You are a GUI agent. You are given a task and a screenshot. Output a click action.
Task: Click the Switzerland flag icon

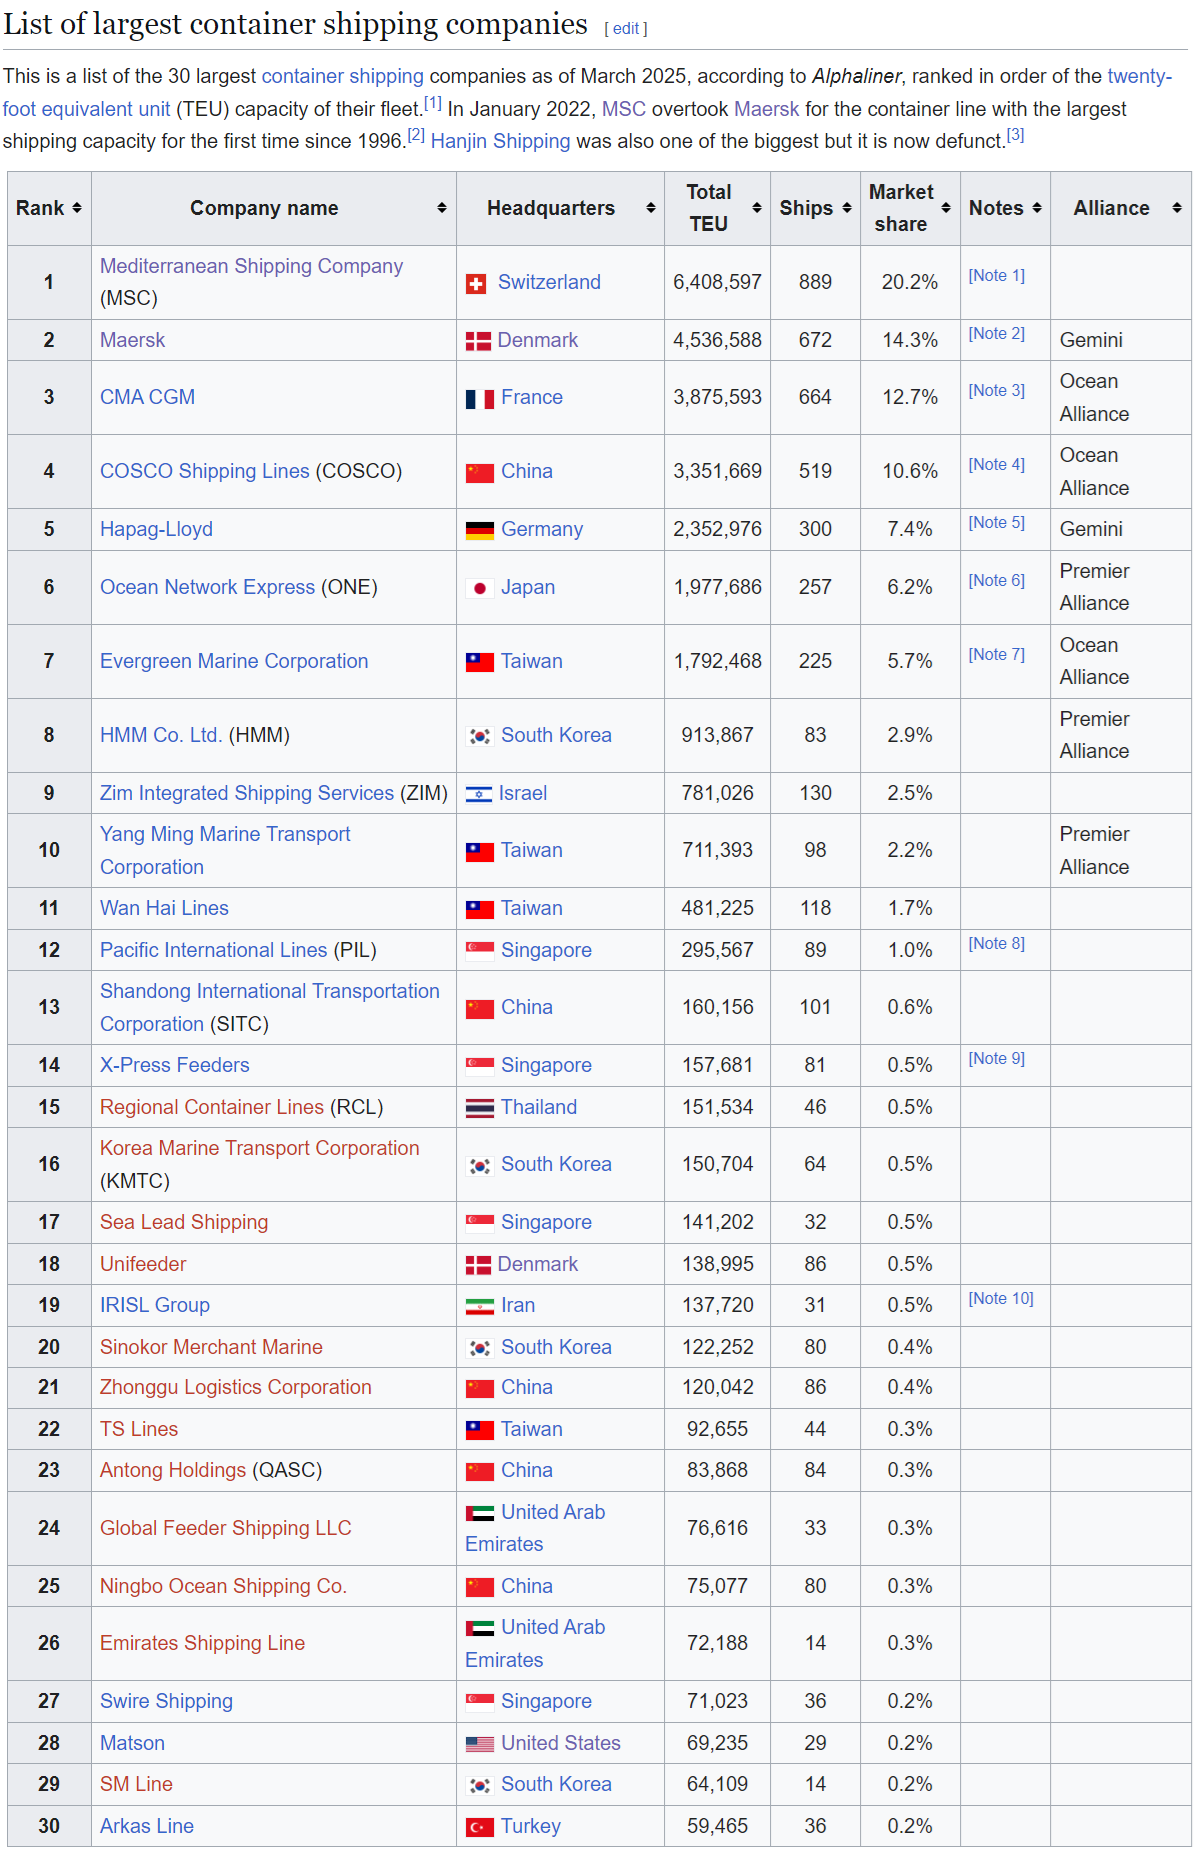point(476,284)
